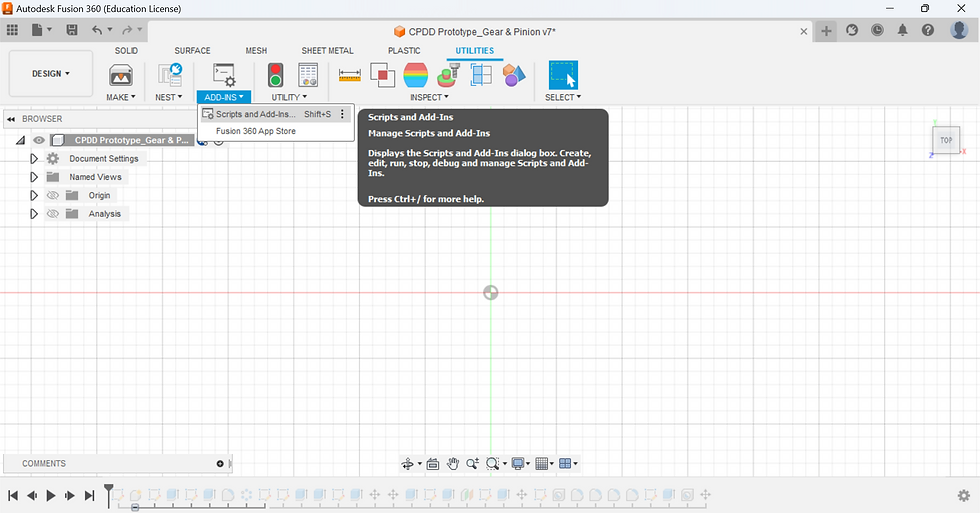Image resolution: width=980 pixels, height=513 pixels.
Task: Click the traffic light compute icon
Action: (x=276, y=75)
